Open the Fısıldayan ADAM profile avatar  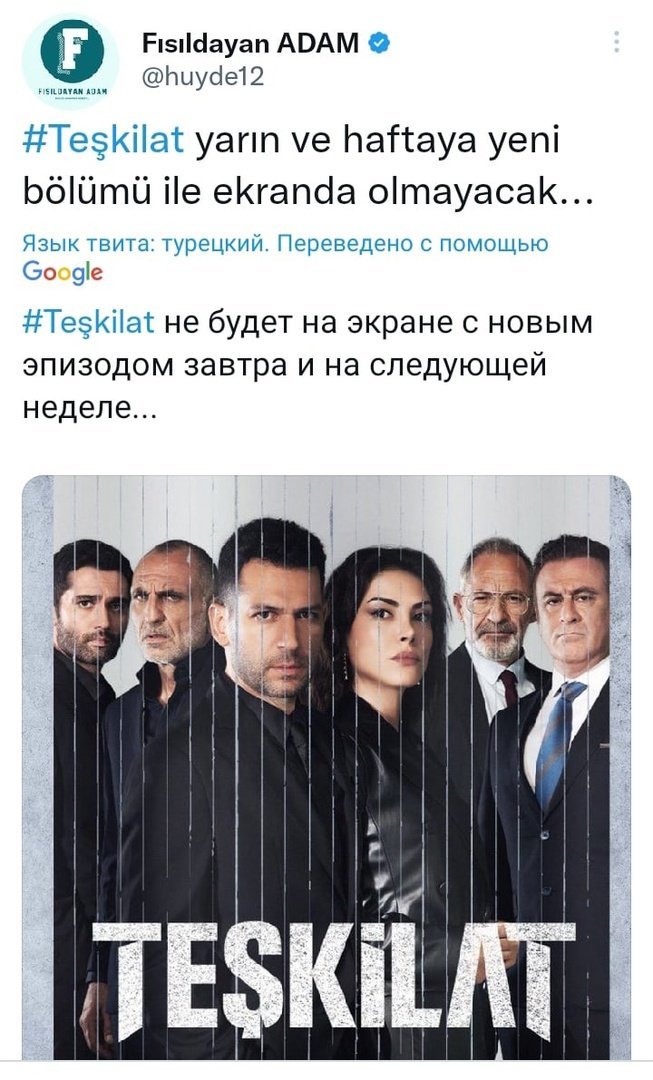tap(71, 60)
